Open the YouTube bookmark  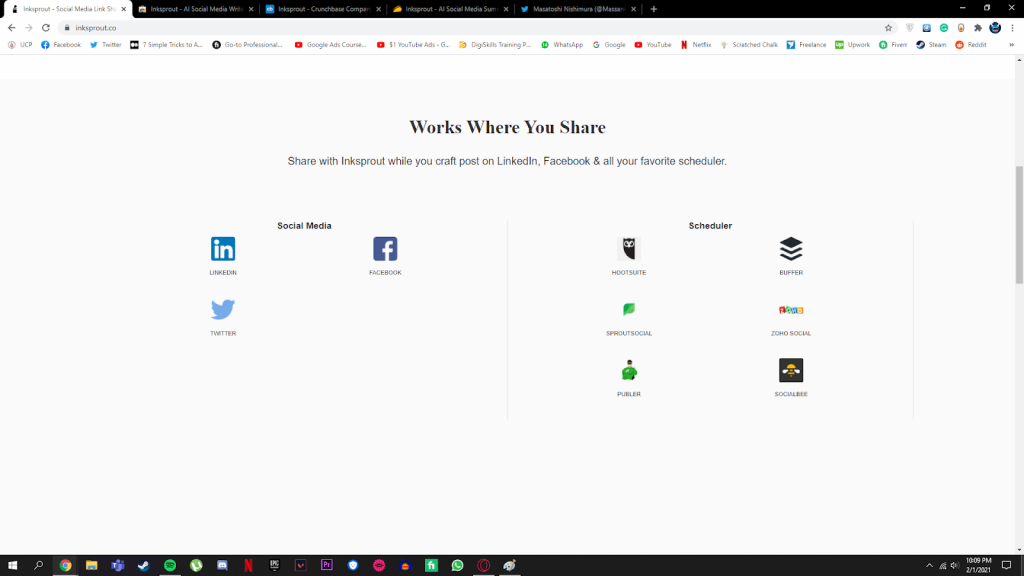coord(652,45)
